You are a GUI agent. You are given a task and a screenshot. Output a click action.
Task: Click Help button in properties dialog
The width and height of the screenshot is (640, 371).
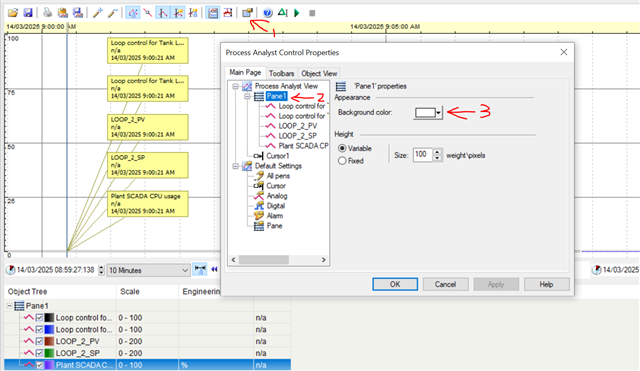(547, 284)
